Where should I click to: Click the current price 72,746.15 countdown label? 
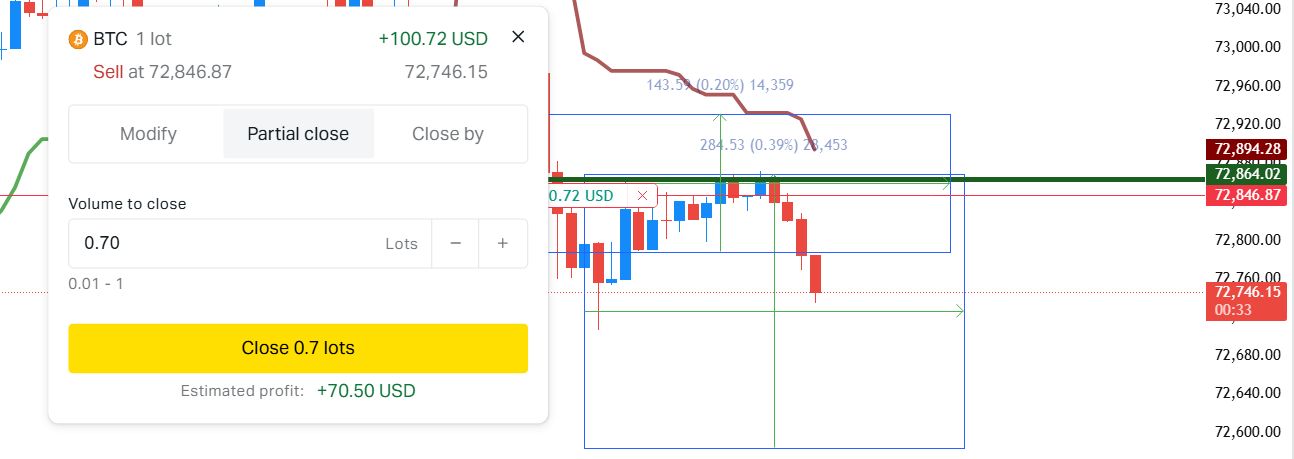(1245, 301)
